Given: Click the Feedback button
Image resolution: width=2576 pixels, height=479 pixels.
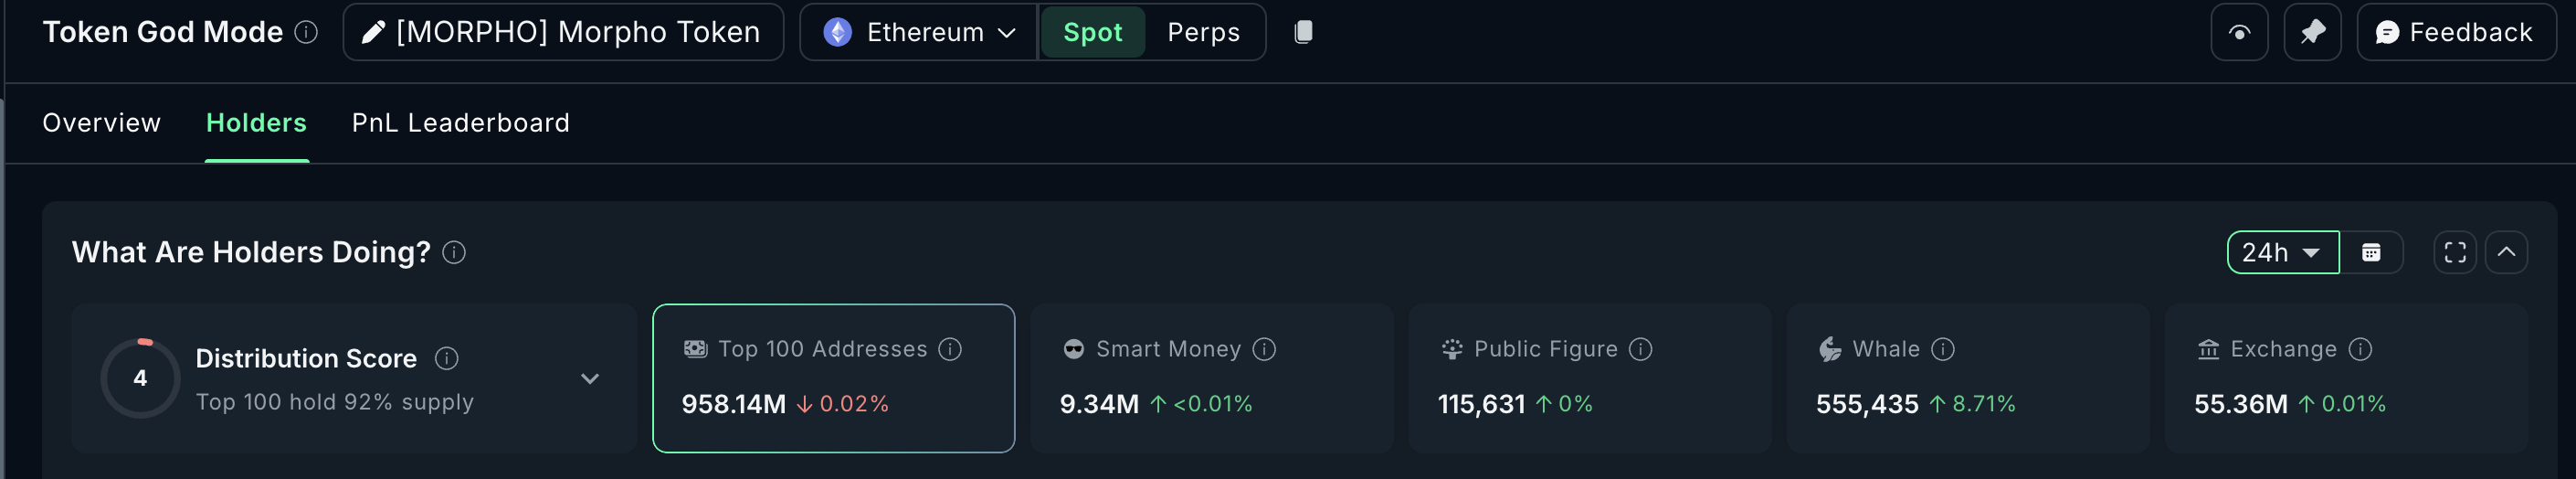Looking at the screenshot, I should 2456,33.
